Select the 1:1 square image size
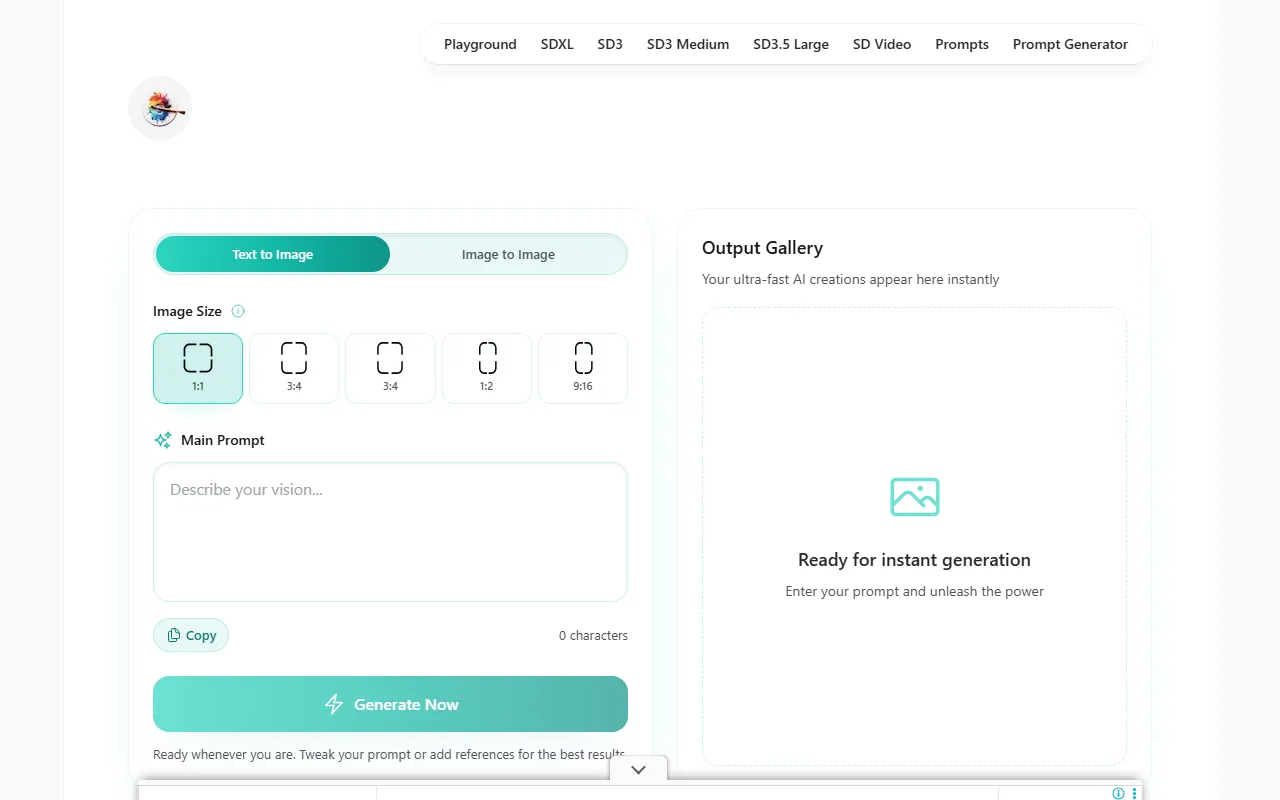Viewport: 1280px width, 800px height. tap(198, 368)
